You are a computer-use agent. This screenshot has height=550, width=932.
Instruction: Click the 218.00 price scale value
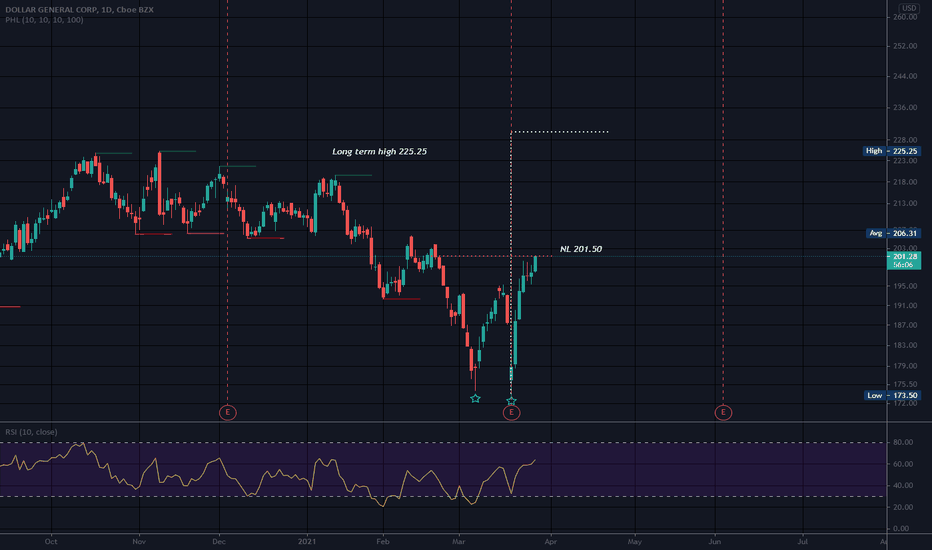coord(905,183)
